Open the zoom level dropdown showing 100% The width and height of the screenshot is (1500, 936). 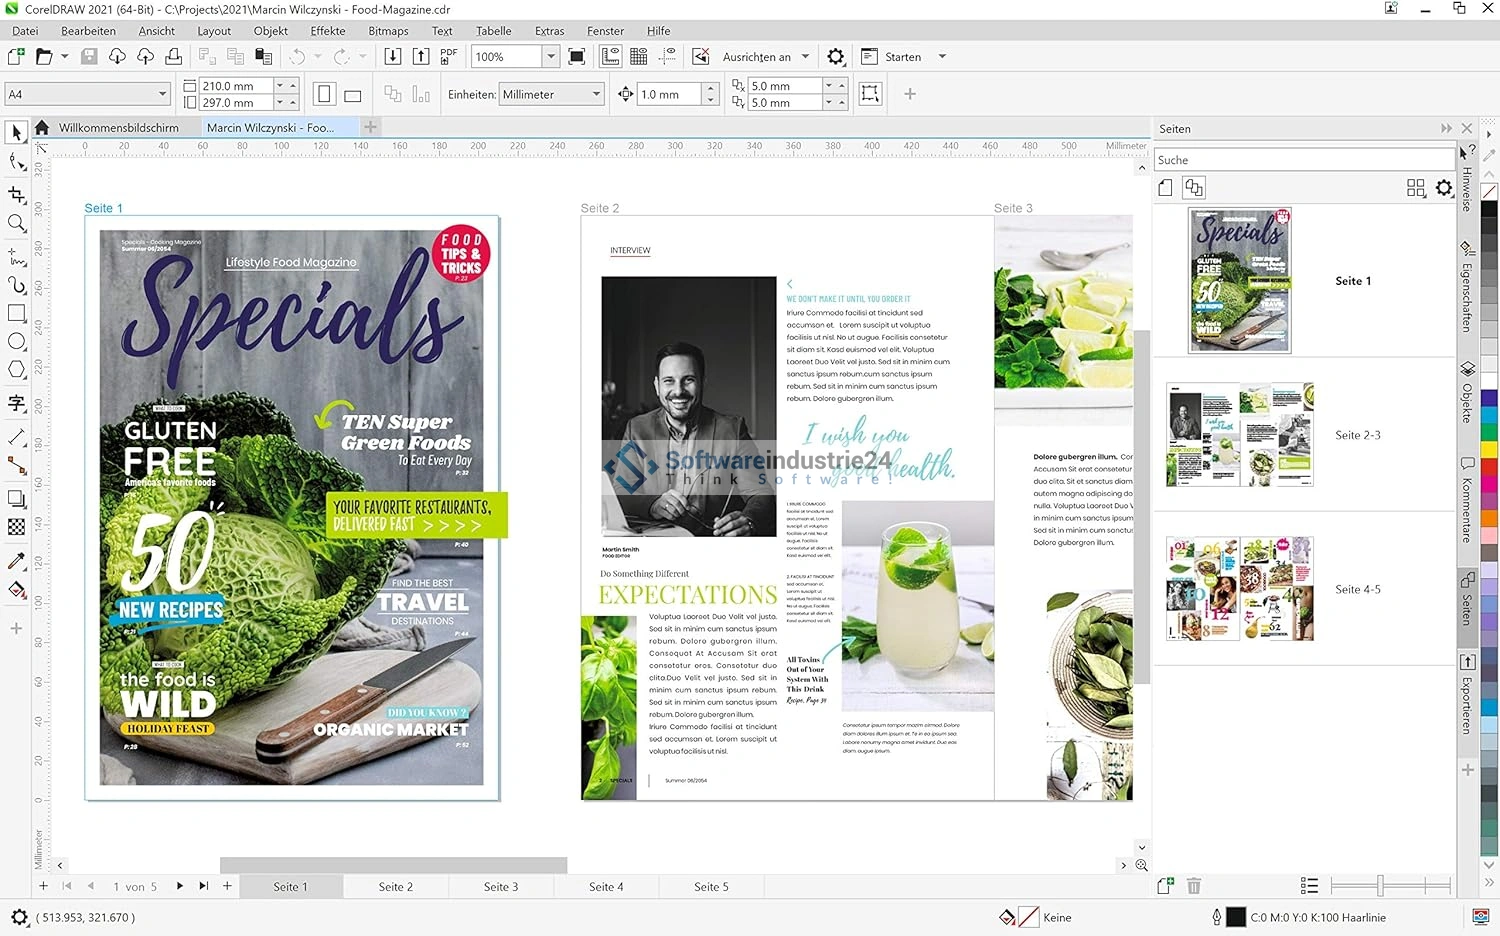tap(550, 57)
